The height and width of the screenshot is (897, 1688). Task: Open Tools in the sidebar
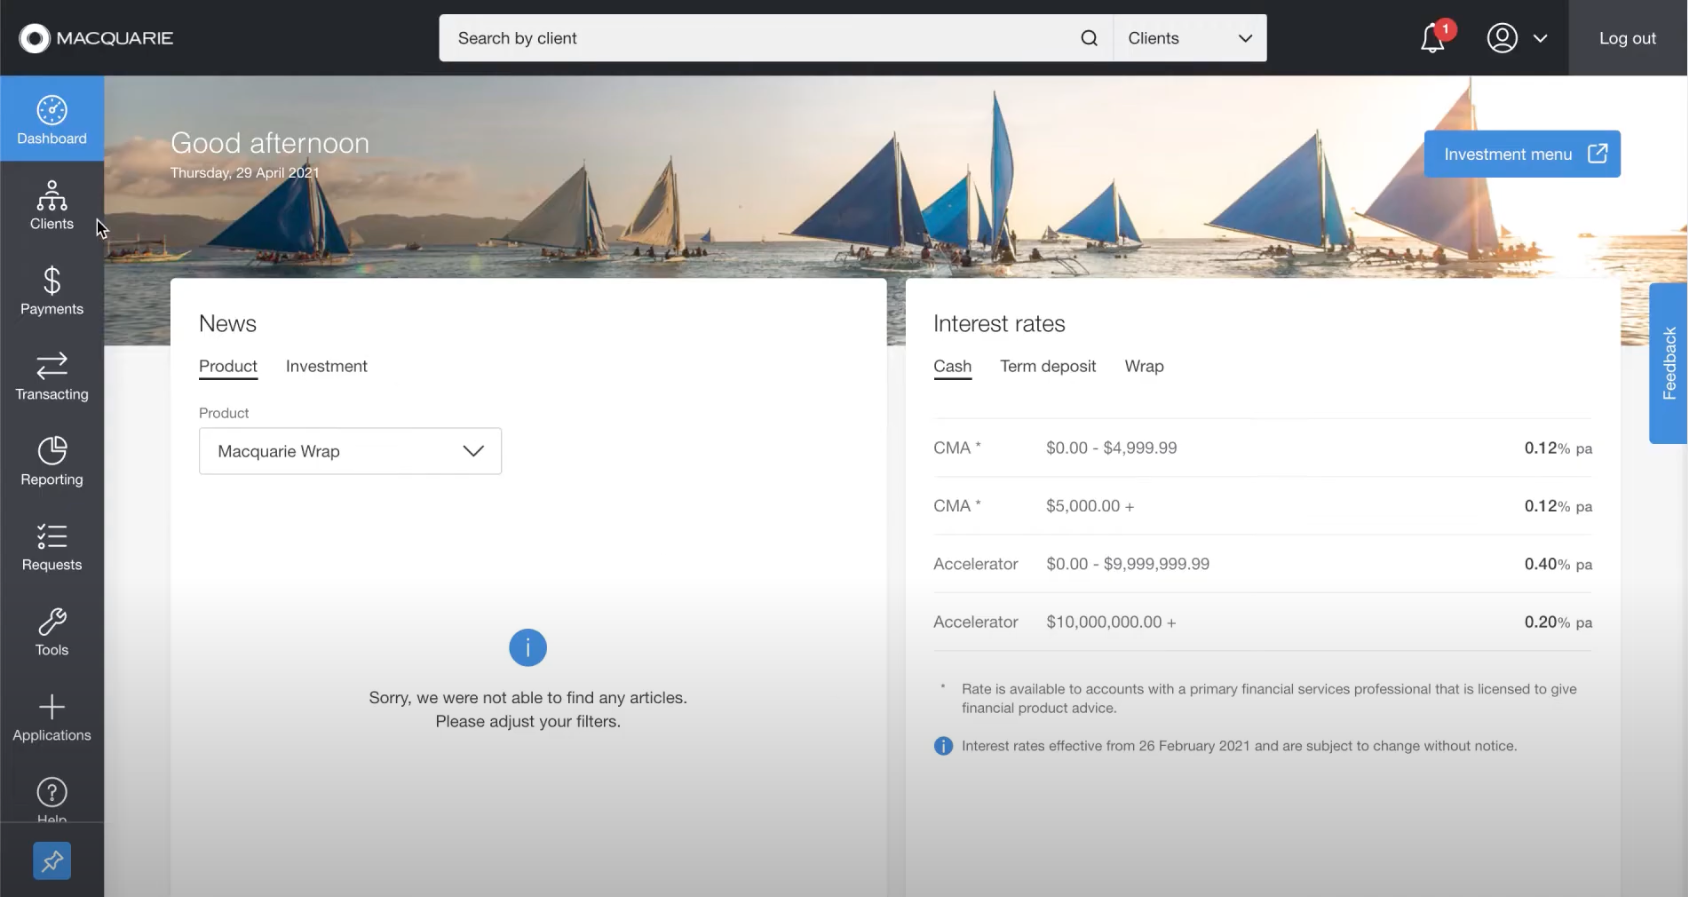(52, 632)
